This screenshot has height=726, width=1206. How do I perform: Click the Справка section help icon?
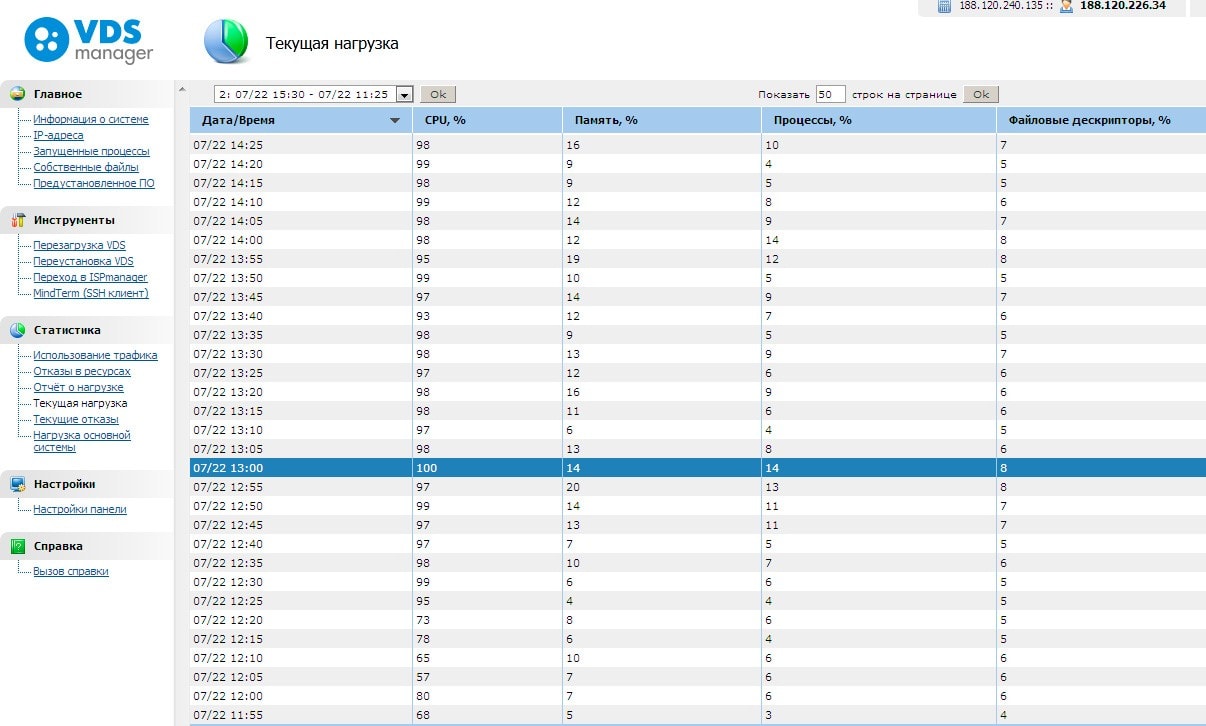17,546
